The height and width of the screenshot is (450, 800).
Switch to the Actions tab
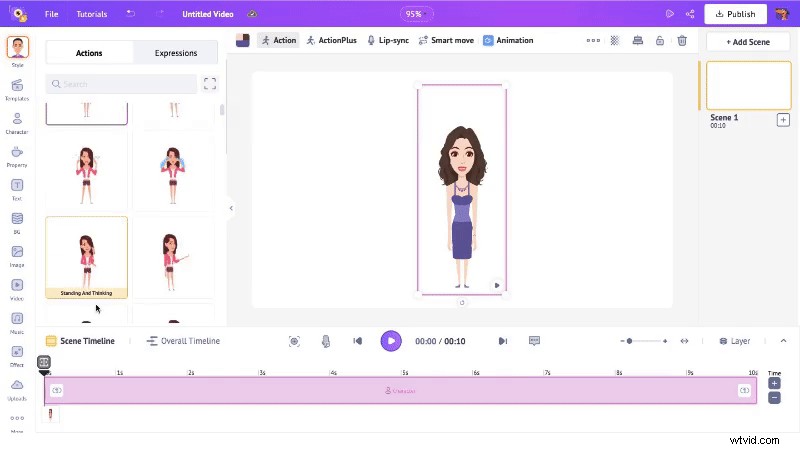[x=89, y=53]
